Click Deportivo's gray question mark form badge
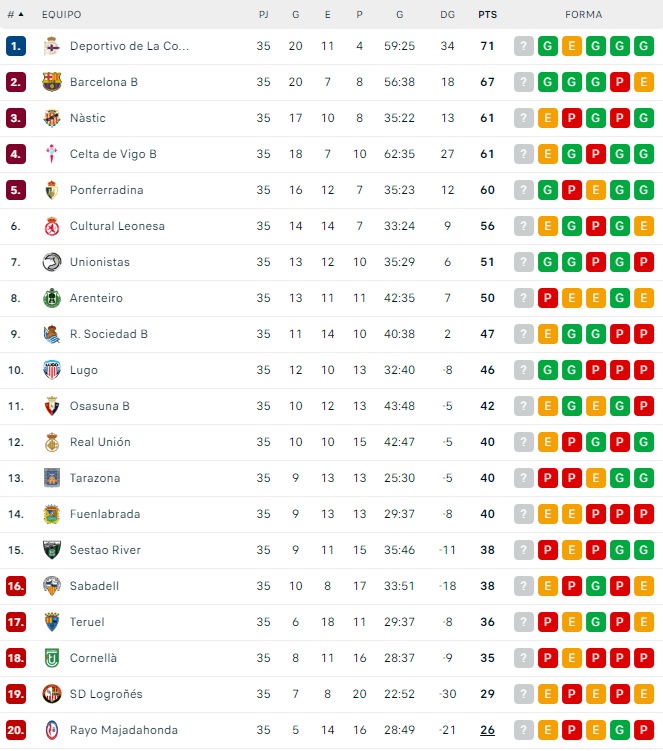This screenshot has height=751, width=663. coord(524,46)
